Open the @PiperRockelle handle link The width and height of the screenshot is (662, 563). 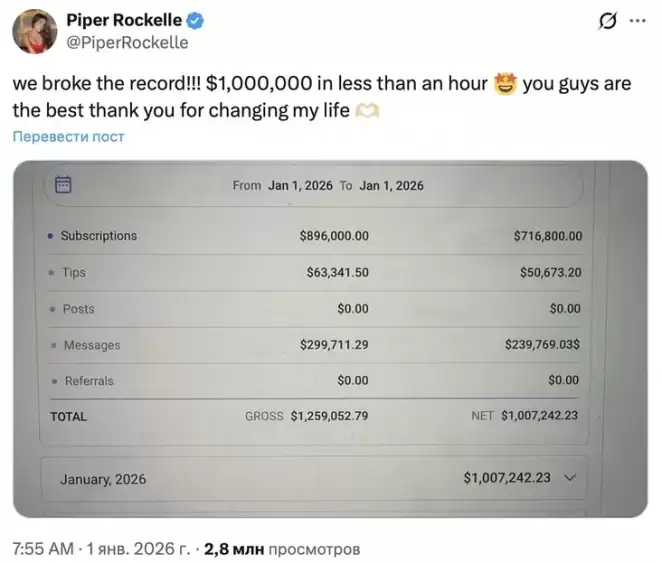pyautogui.click(x=127, y=43)
